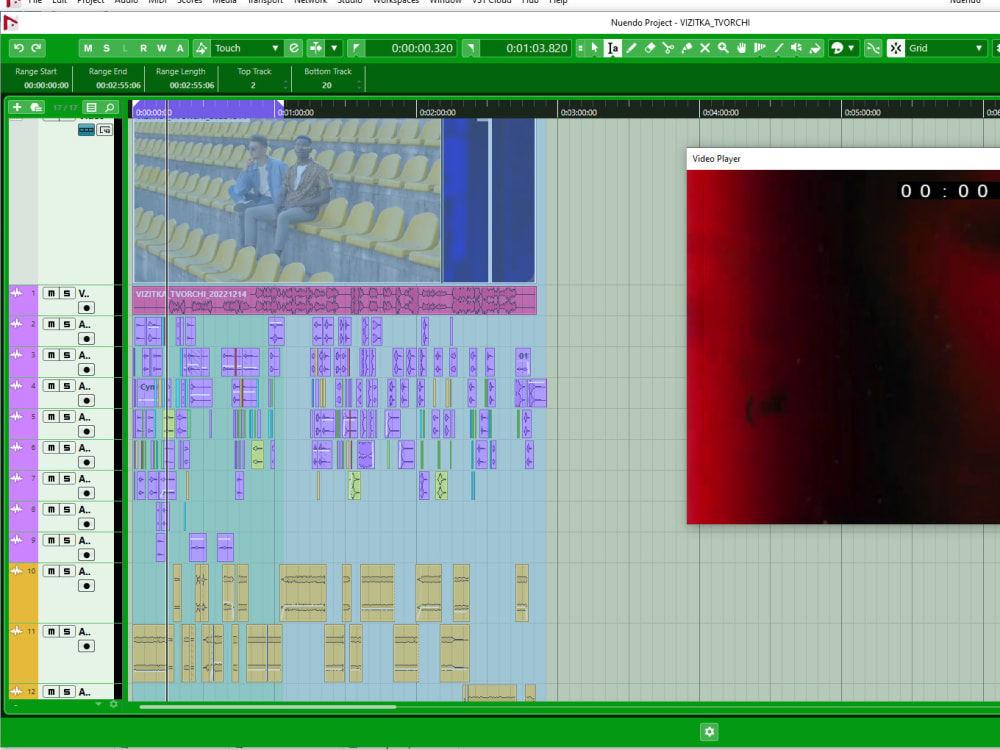Image resolution: width=1000 pixels, height=750 pixels.
Task: Select the Zoom magnifier tool
Action: [723, 48]
